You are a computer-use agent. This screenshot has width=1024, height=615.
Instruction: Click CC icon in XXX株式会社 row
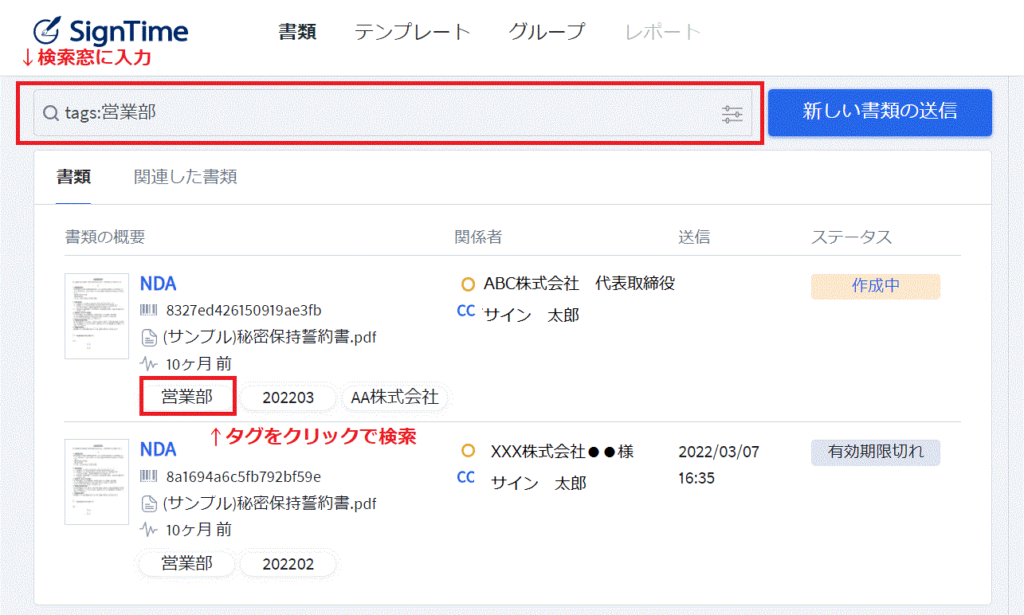click(x=466, y=477)
